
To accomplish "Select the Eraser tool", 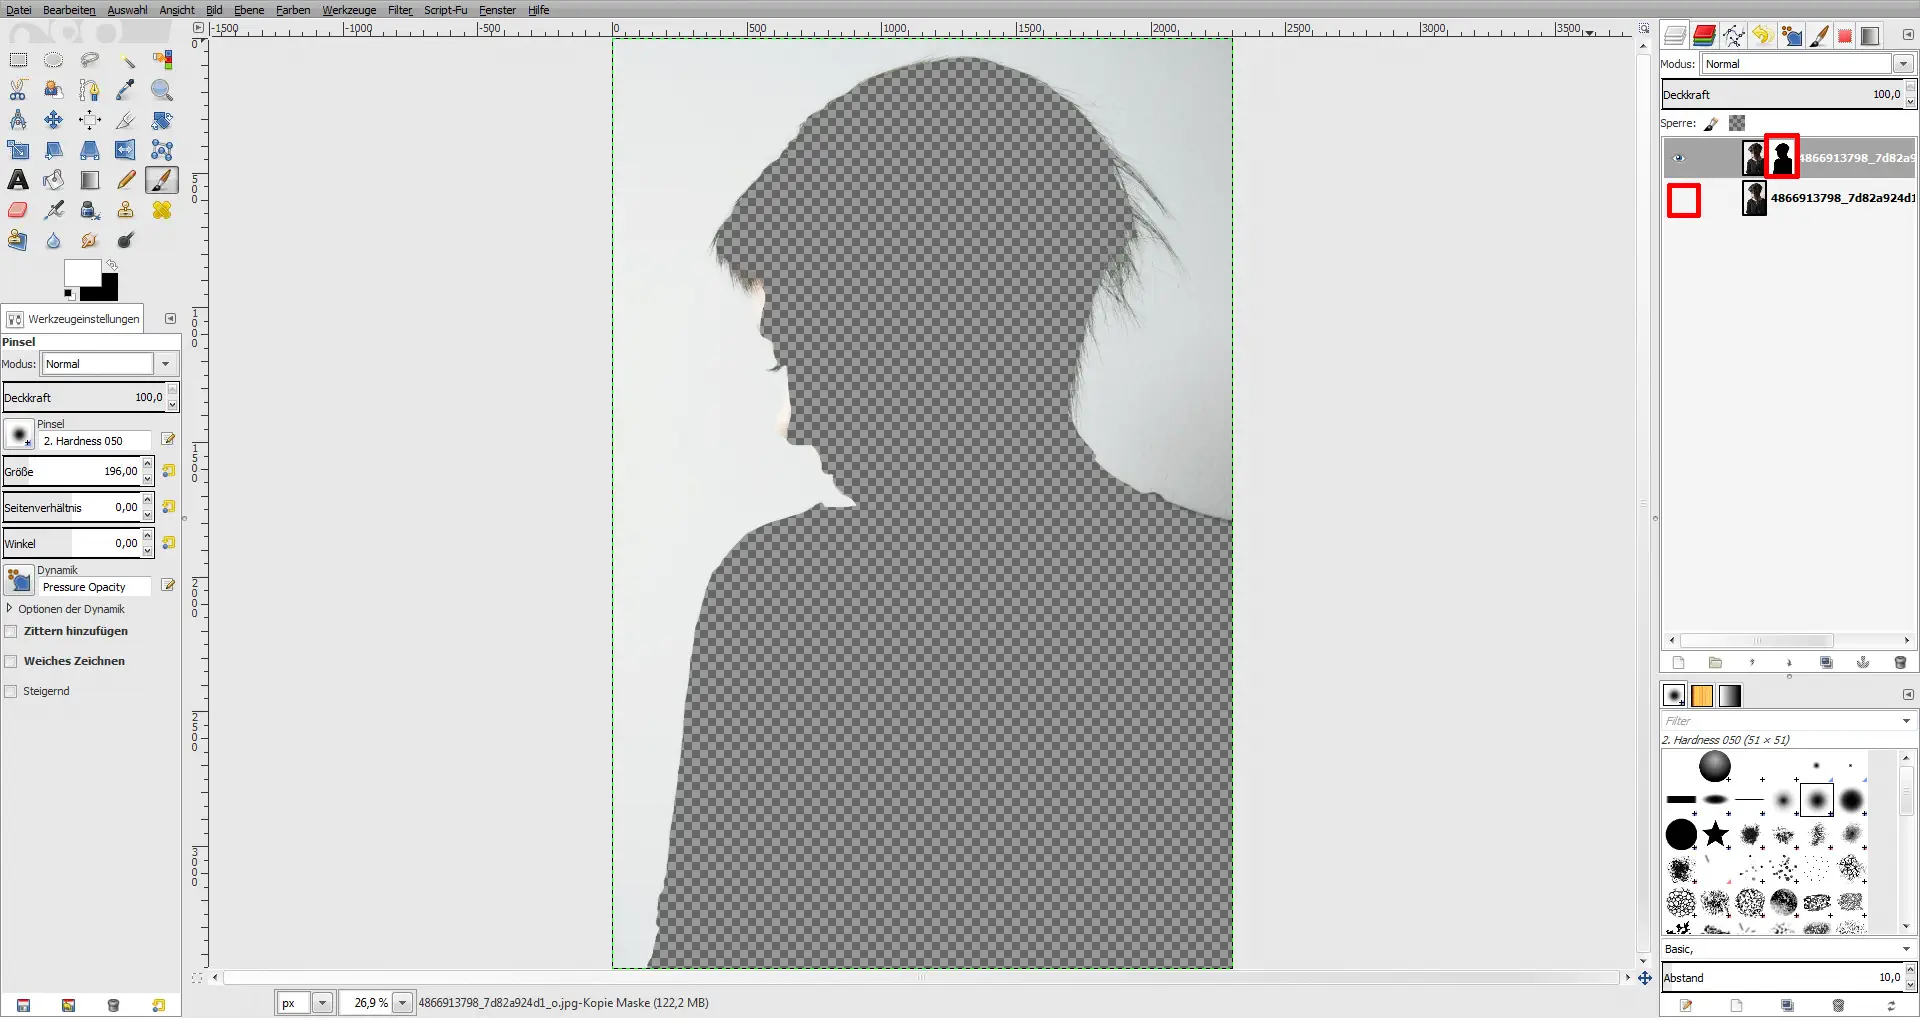I will tap(18, 210).
